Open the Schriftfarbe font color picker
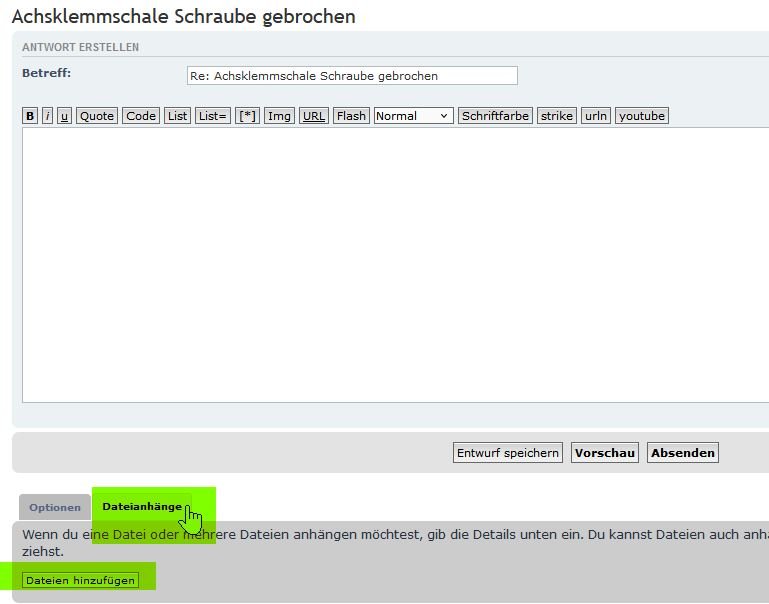This screenshot has width=769, height=604. pos(495,116)
